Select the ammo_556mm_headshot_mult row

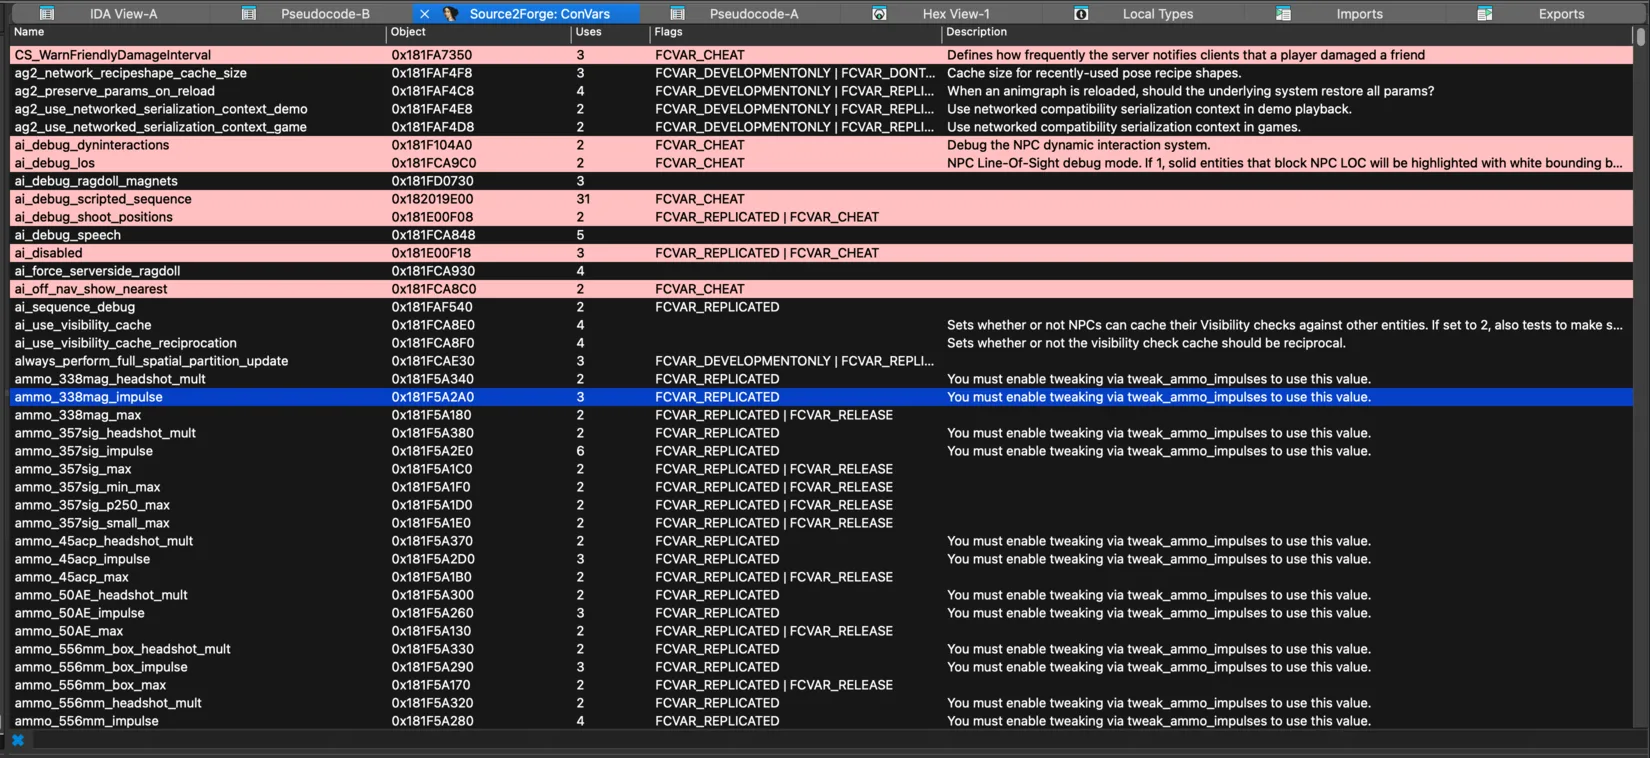click(821, 703)
